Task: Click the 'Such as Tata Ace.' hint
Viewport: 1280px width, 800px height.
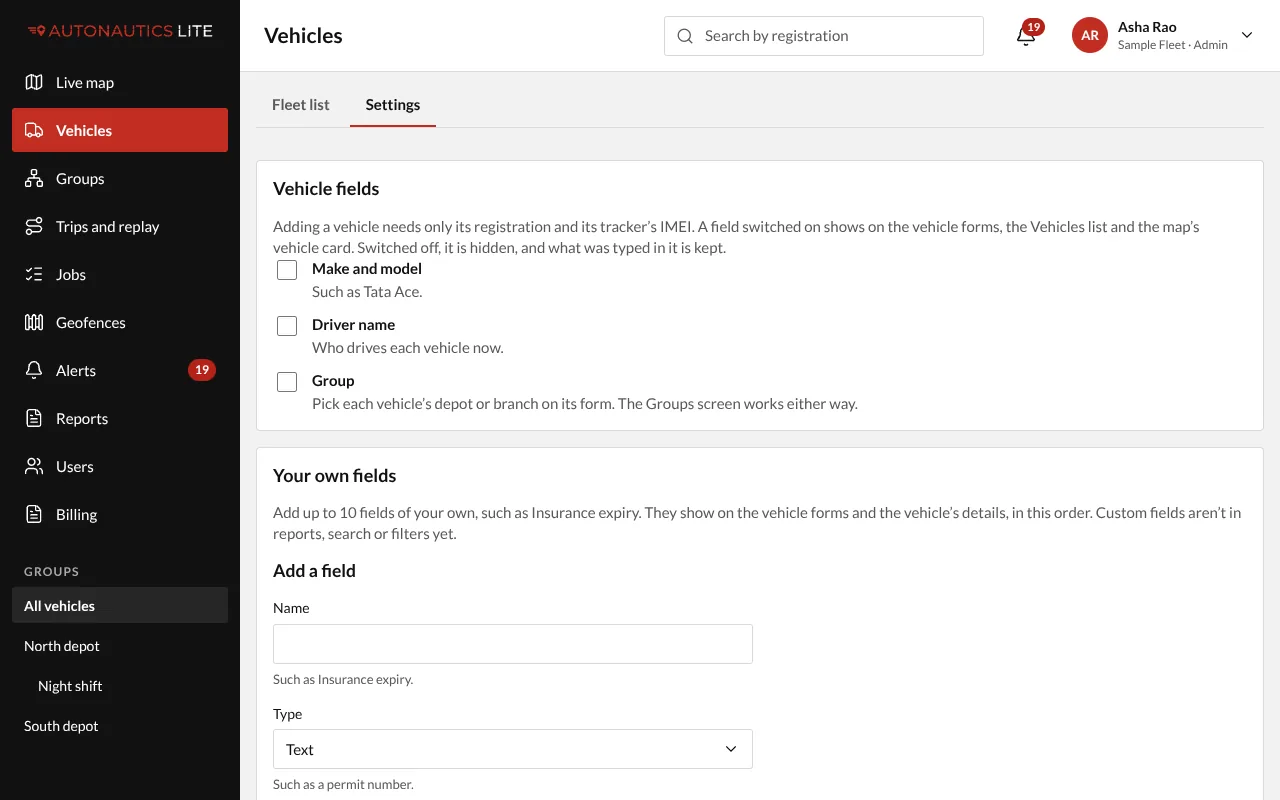Action: pyautogui.click(x=367, y=292)
